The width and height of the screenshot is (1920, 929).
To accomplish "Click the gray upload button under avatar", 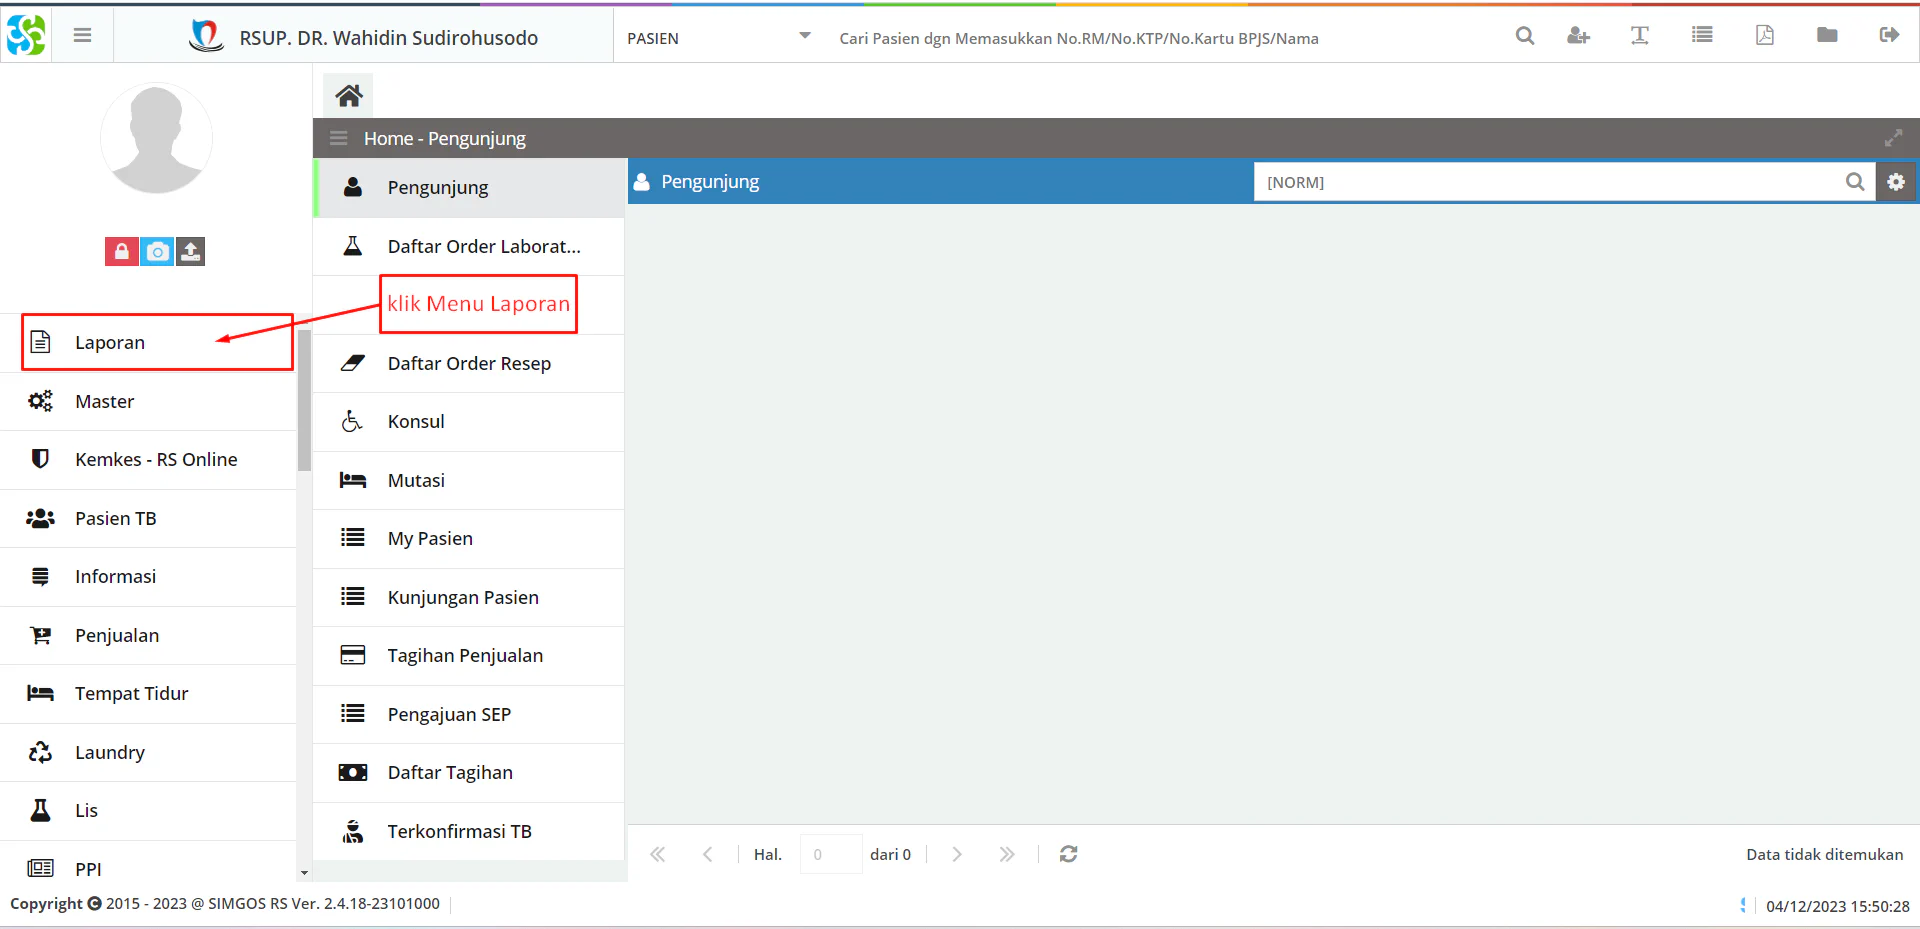I will (x=191, y=252).
